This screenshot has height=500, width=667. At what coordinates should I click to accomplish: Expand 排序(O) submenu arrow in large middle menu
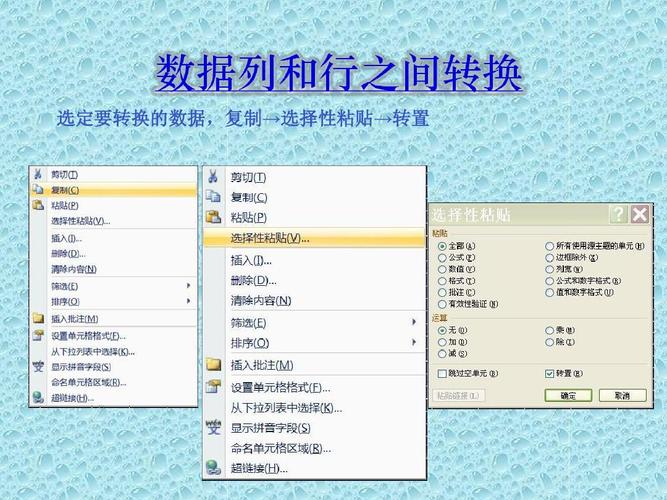click(414, 342)
